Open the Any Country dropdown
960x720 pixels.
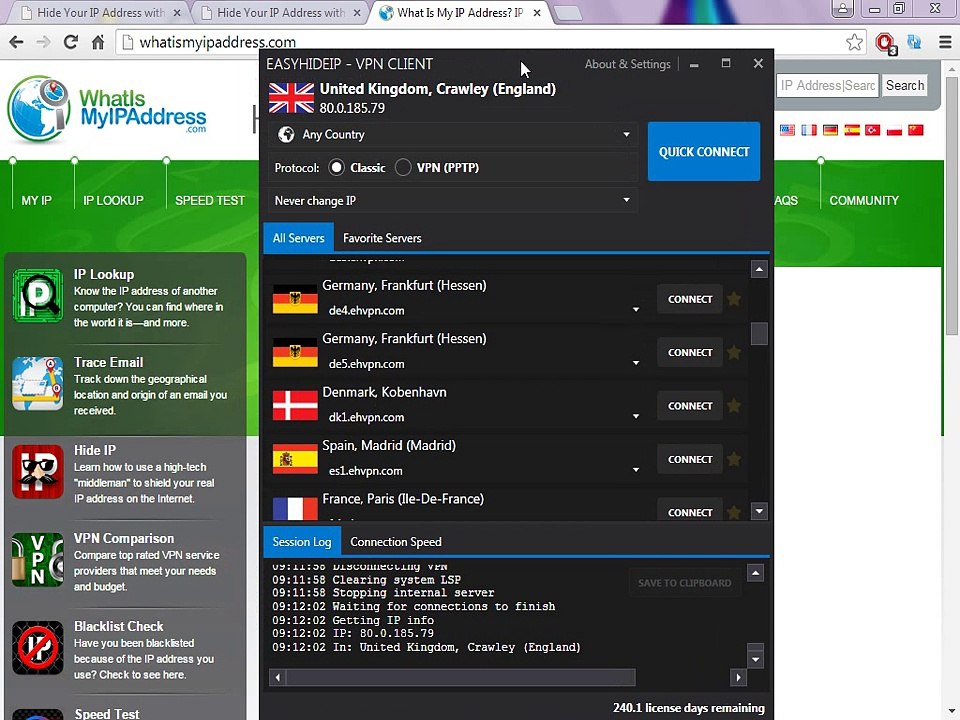452,134
